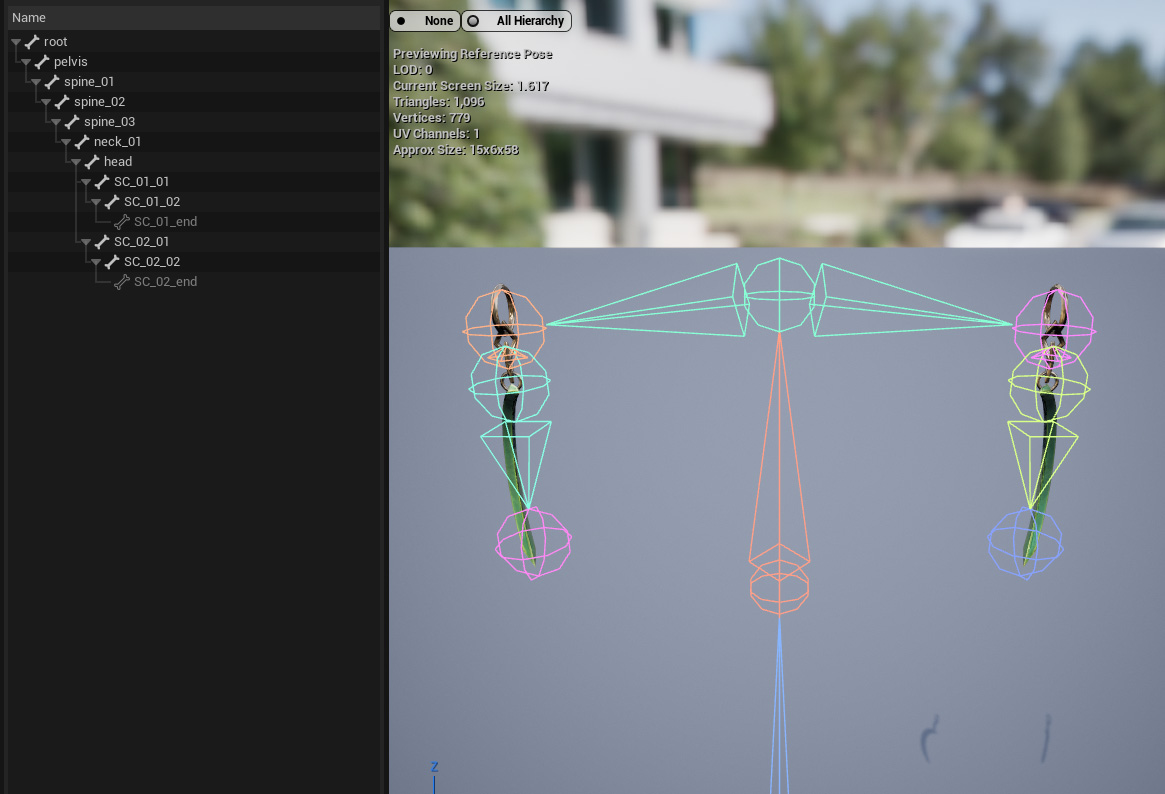This screenshot has height=794, width=1165.
Task: Collapse the neck_01 tree node
Action: tap(66, 143)
